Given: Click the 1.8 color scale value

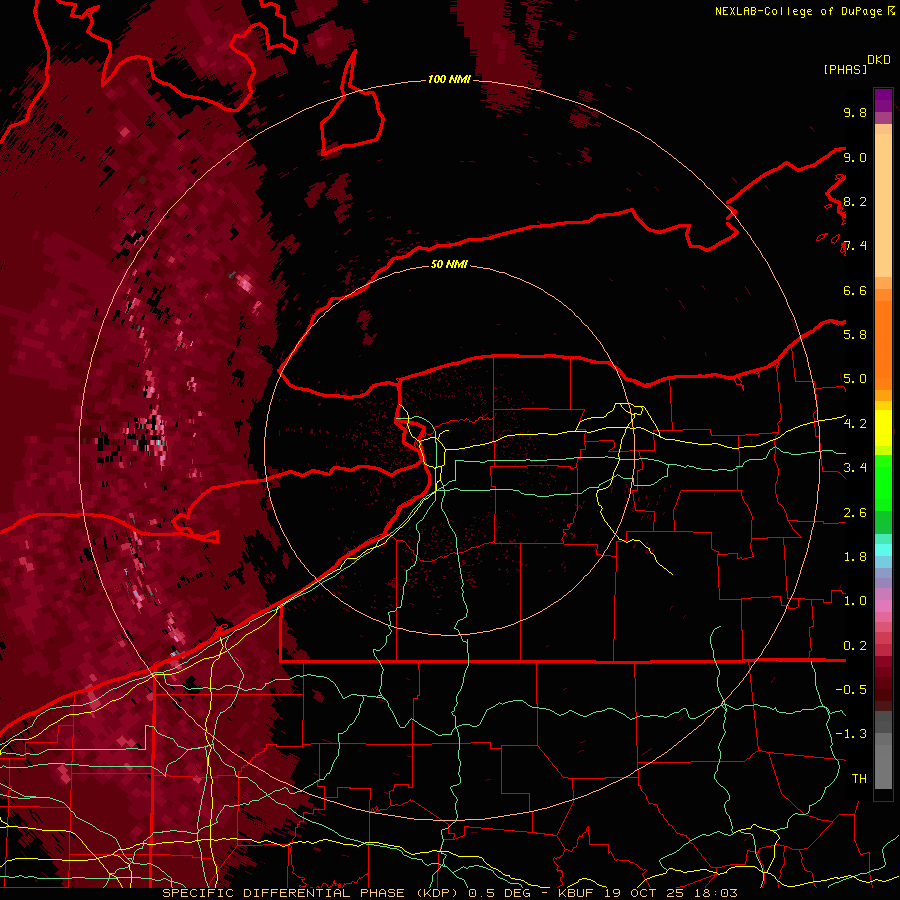Looking at the screenshot, I should (x=855, y=556).
